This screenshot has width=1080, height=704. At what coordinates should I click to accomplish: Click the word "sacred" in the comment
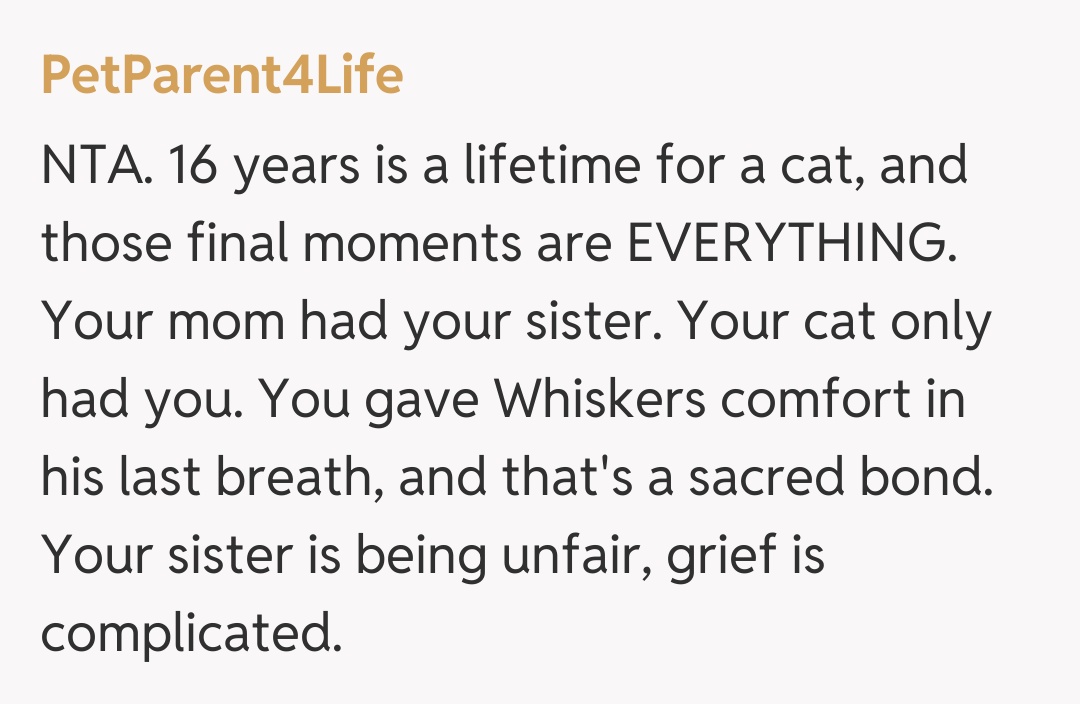[x=788, y=478]
